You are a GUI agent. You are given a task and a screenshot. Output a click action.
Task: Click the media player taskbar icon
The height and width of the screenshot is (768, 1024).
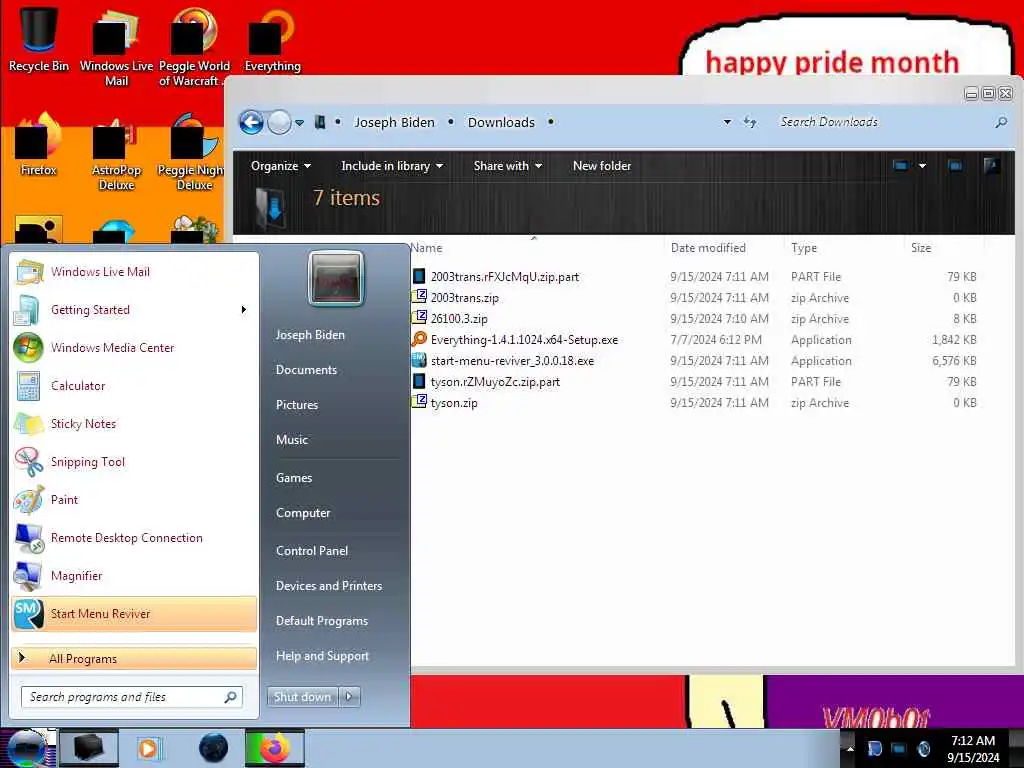tap(150, 748)
